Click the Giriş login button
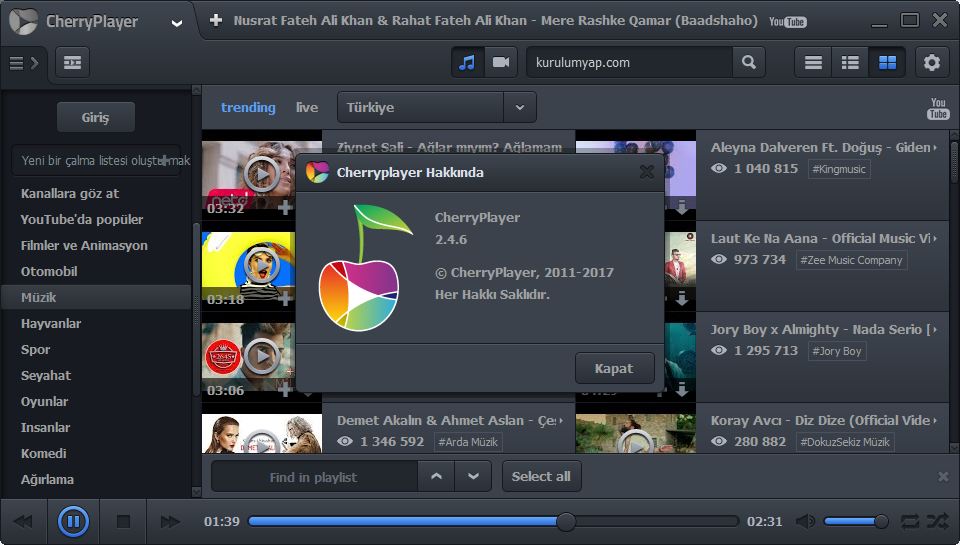This screenshot has height=545, width=960. pos(96,117)
